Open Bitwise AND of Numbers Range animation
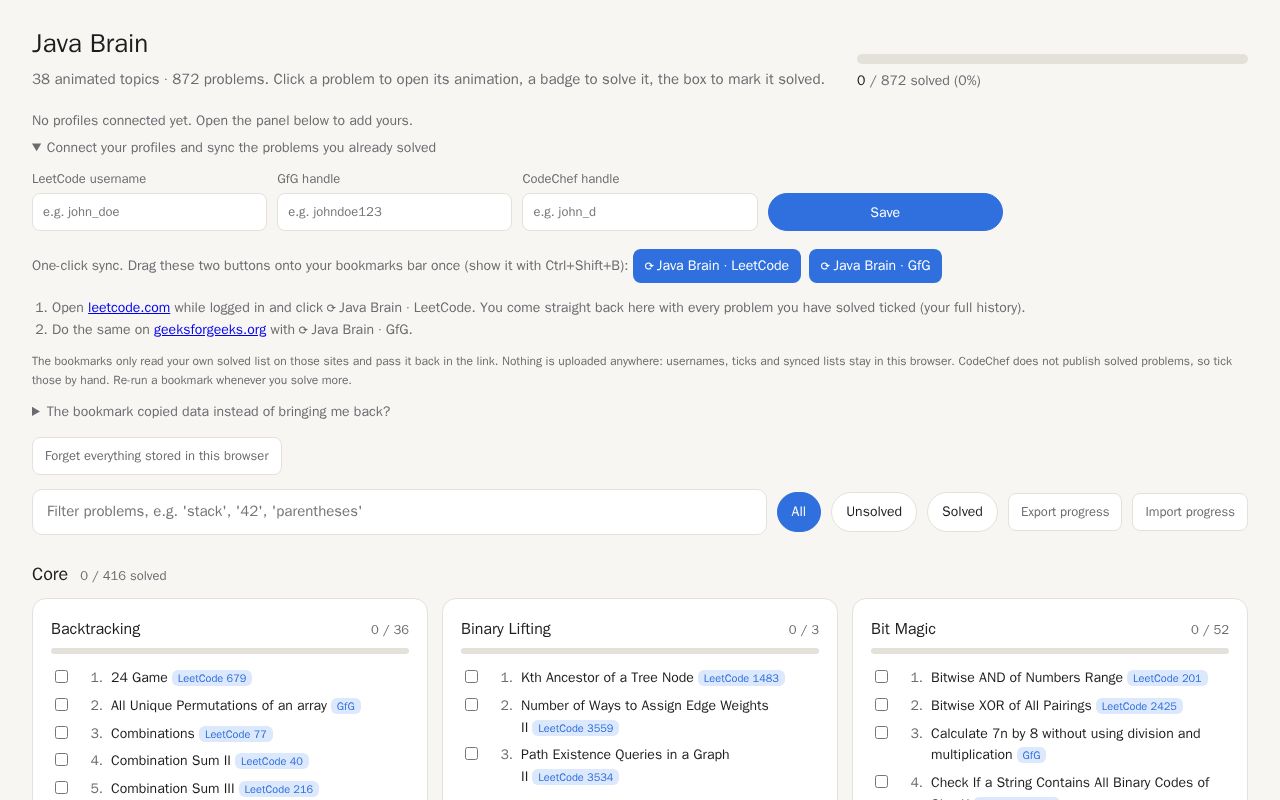 click(x=1027, y=677)
